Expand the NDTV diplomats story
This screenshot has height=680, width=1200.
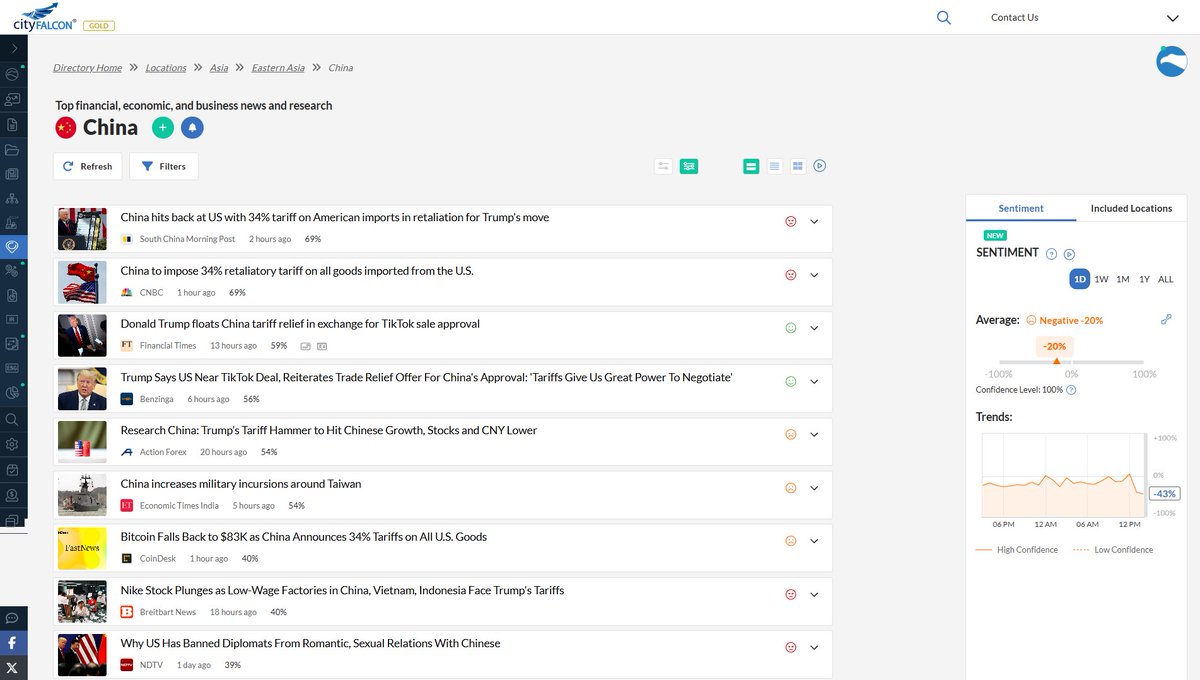coord(814,647)
